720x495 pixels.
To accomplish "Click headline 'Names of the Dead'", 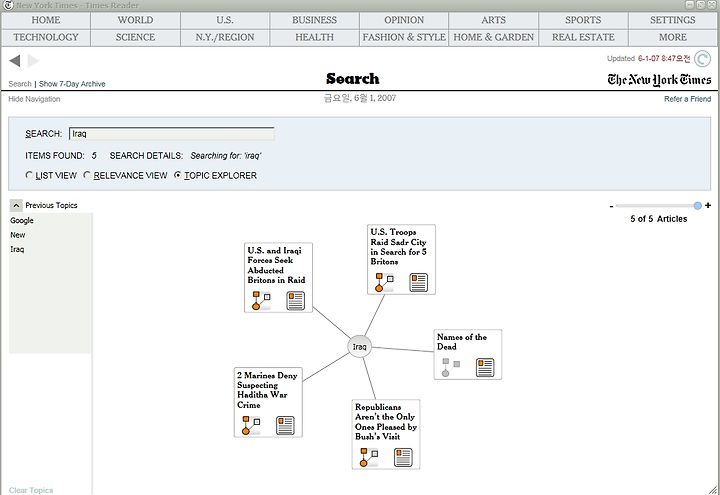I will pyautogui.click(x=461, y=342).
